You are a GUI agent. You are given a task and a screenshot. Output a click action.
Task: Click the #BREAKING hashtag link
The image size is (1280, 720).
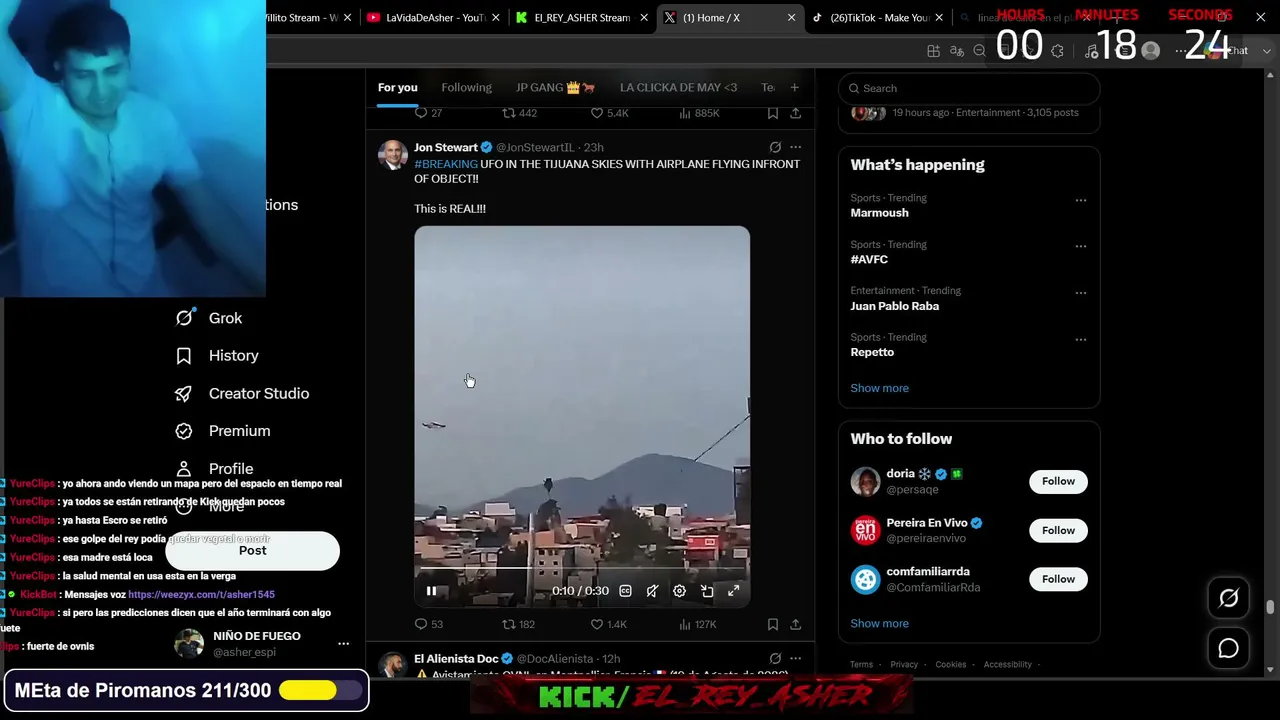(446, 164)
